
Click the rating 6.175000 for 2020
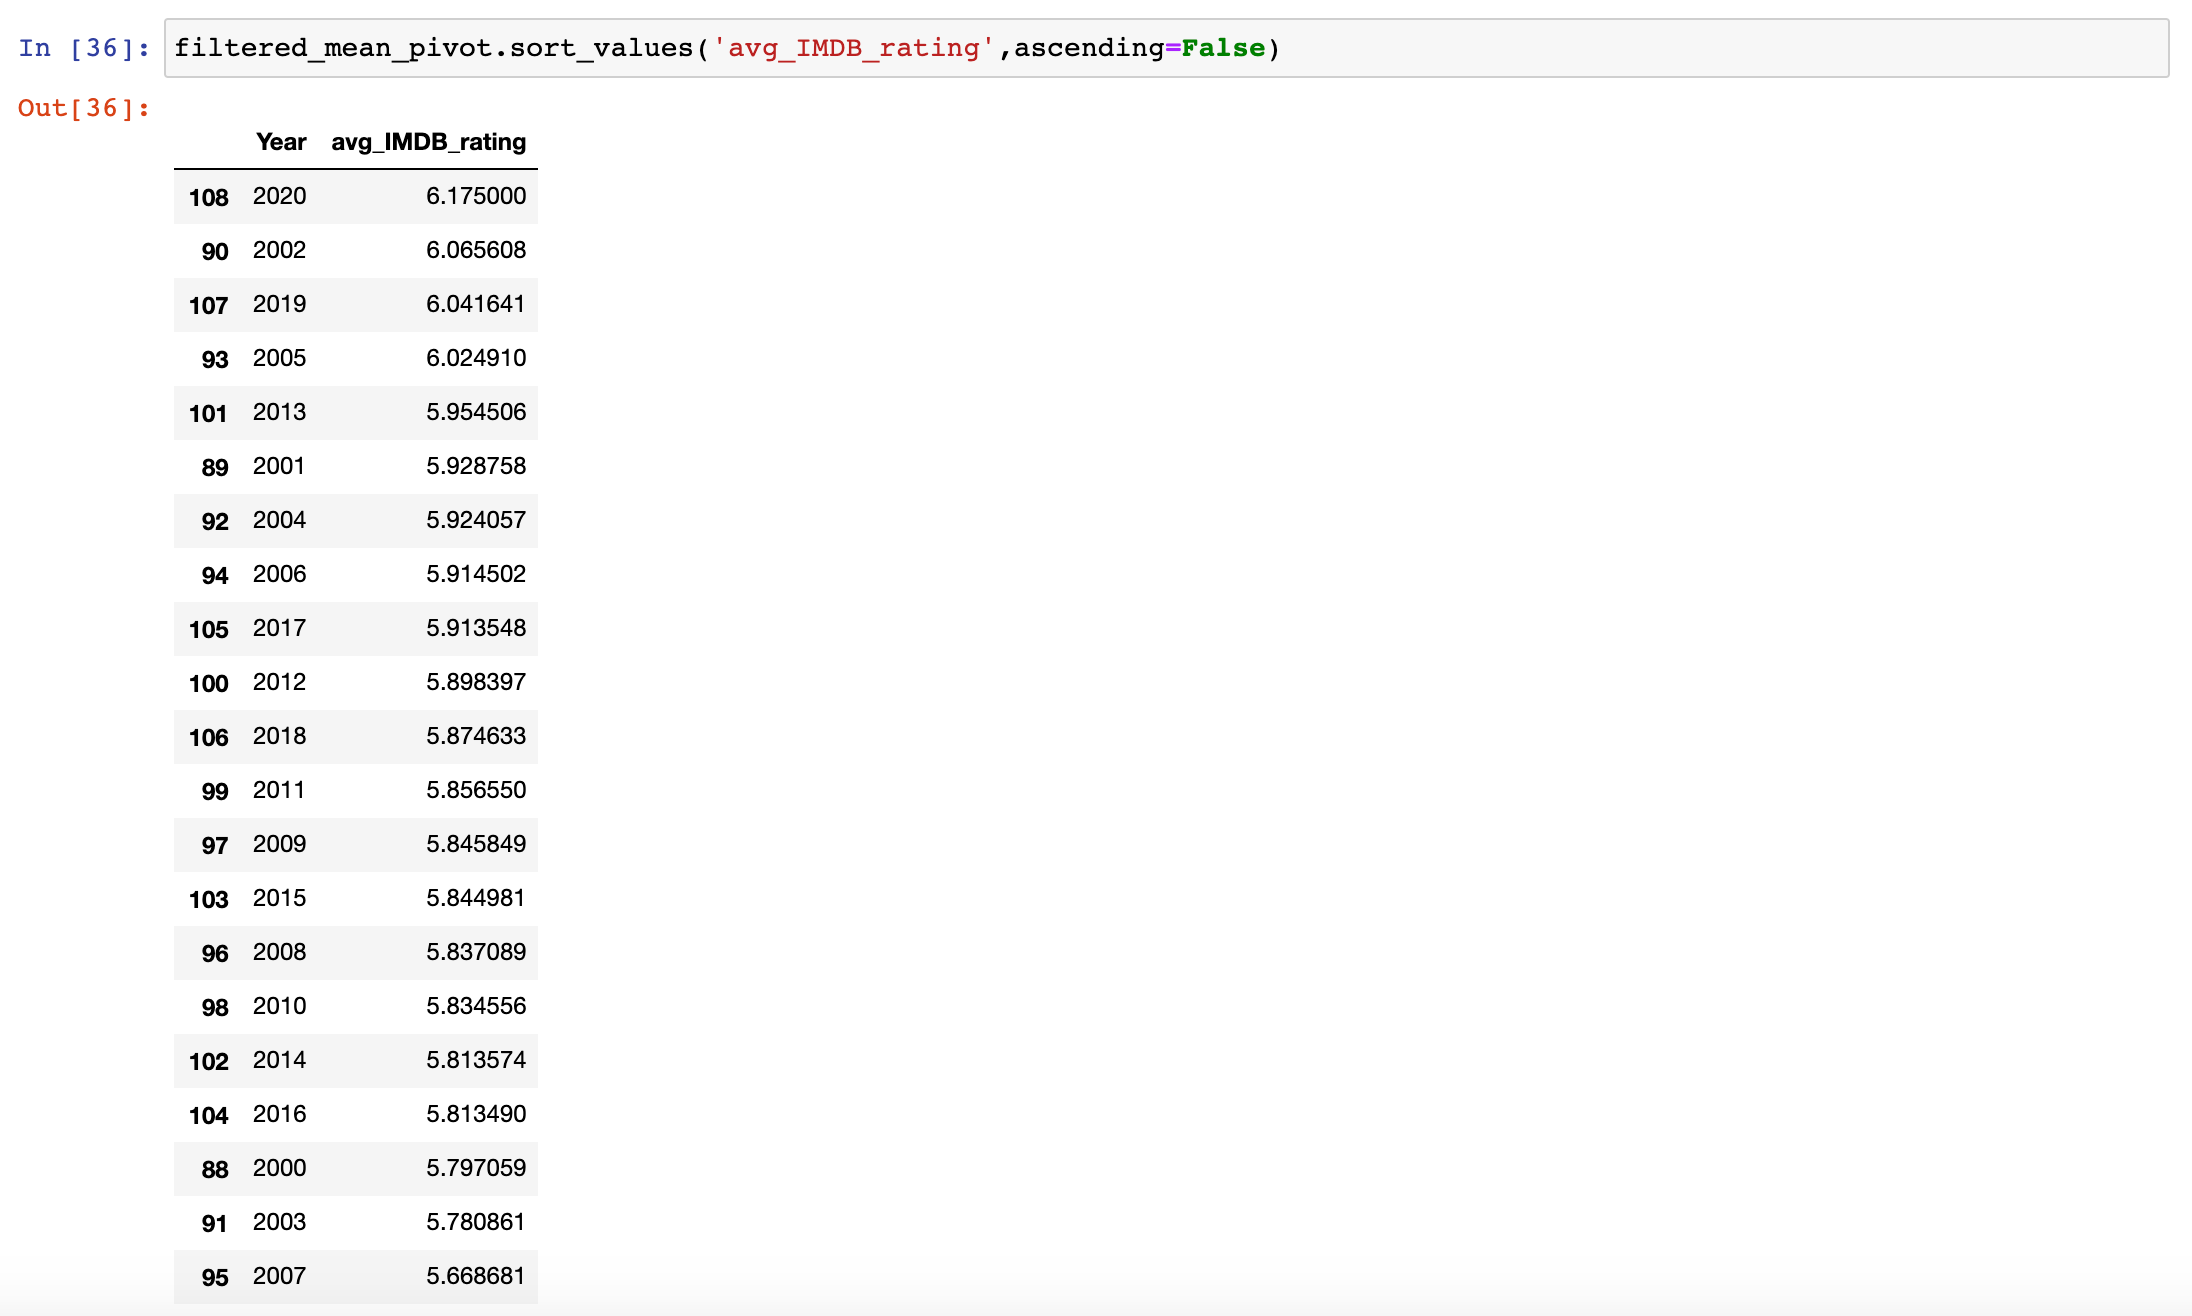click(x=476, y=196)
